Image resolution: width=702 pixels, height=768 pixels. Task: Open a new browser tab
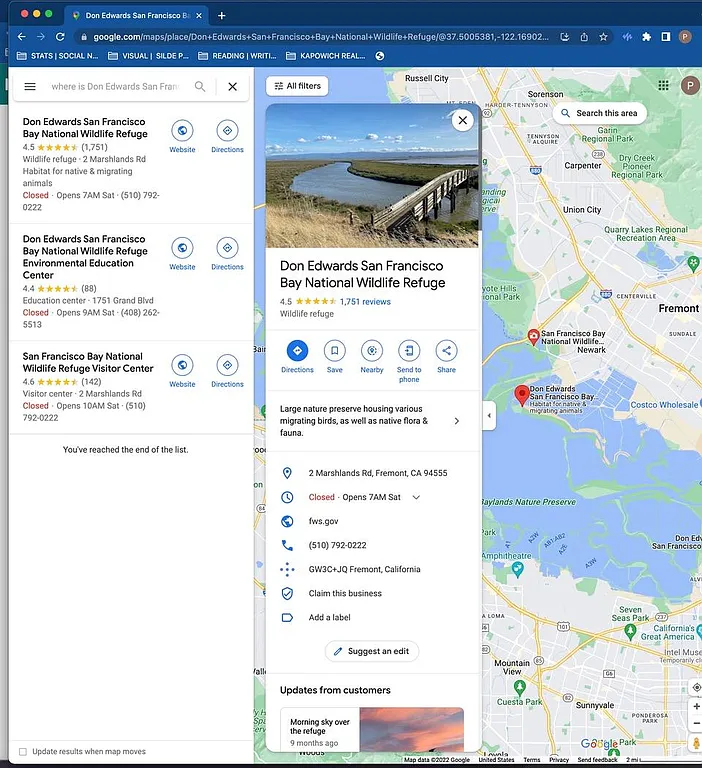221,16
